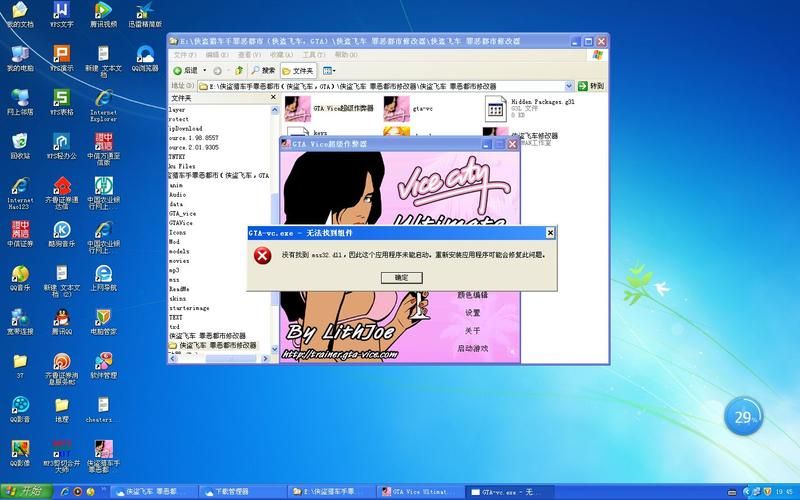This screenshot has width=800, height=500.
Task: Open the 帮助(H) menu in Explorer
Action: coord(346,55)
